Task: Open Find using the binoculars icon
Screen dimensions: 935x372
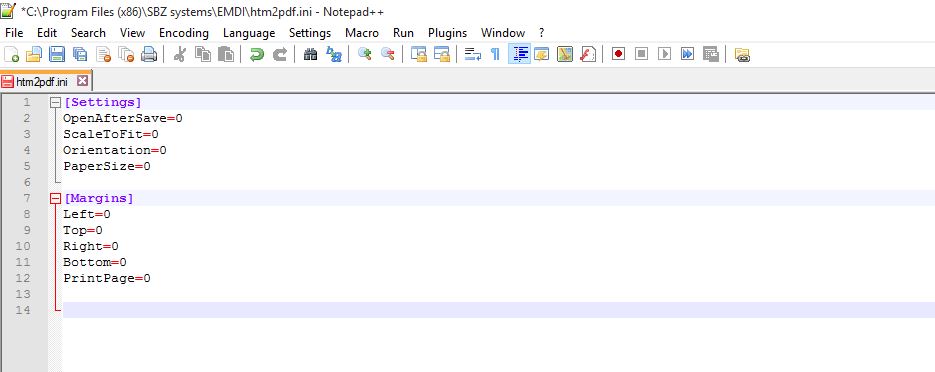Action: pyautogui.click(x=310, y=55)
